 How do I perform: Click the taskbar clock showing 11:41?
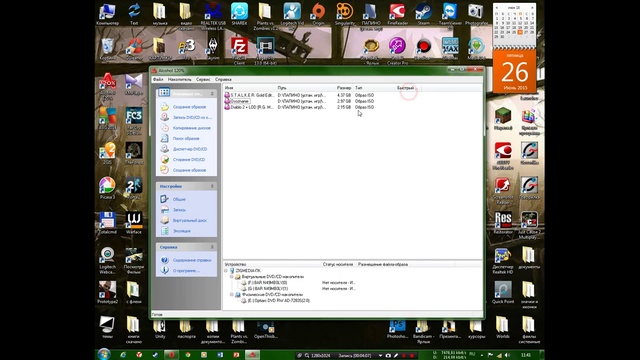point(526,355)
